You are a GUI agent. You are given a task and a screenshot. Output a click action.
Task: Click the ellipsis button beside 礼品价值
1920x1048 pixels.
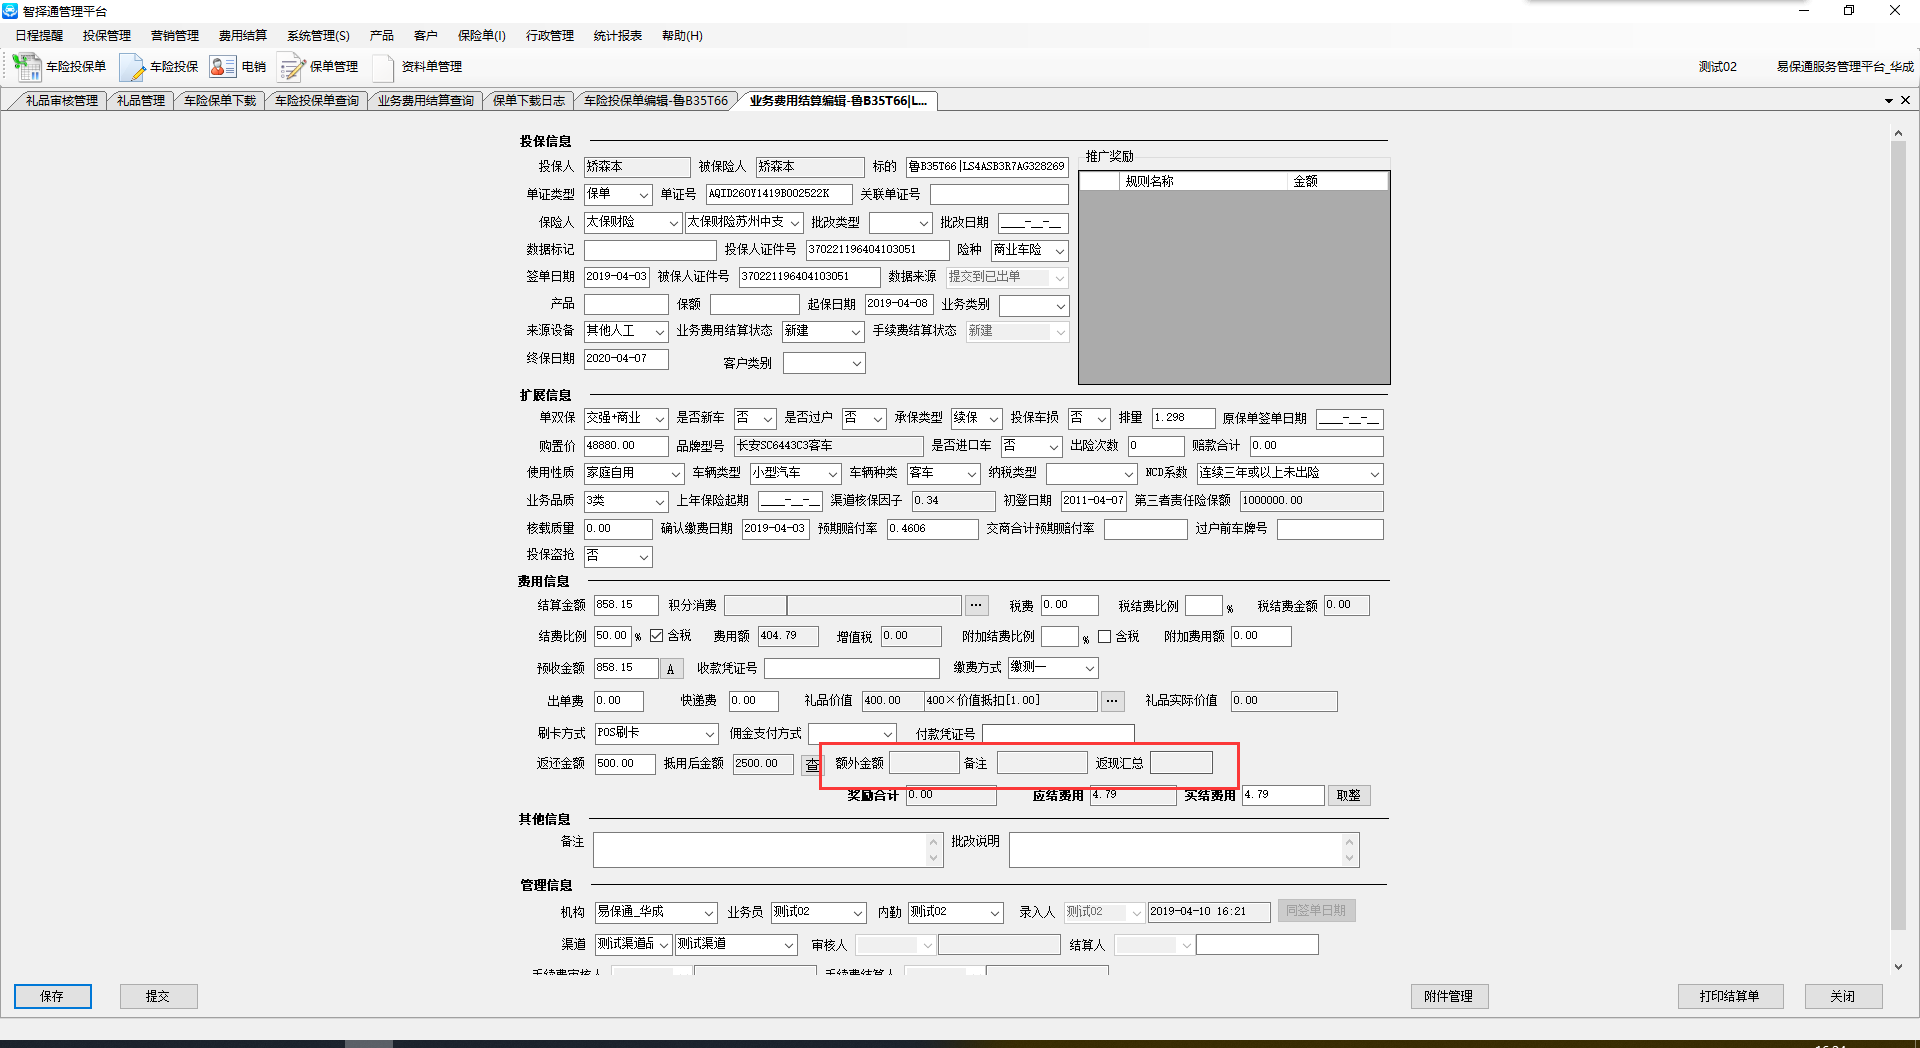coord(1111,701)
